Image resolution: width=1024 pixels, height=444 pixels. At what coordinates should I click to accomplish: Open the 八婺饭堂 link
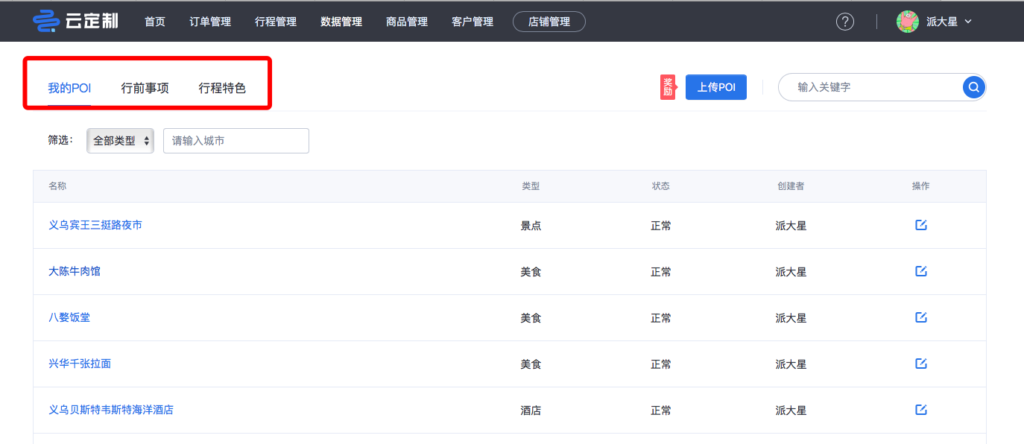click(x=69, y=318)
